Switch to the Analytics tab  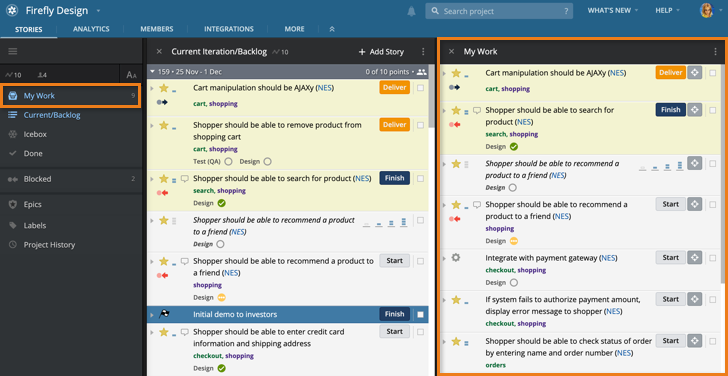coord(91,29)
